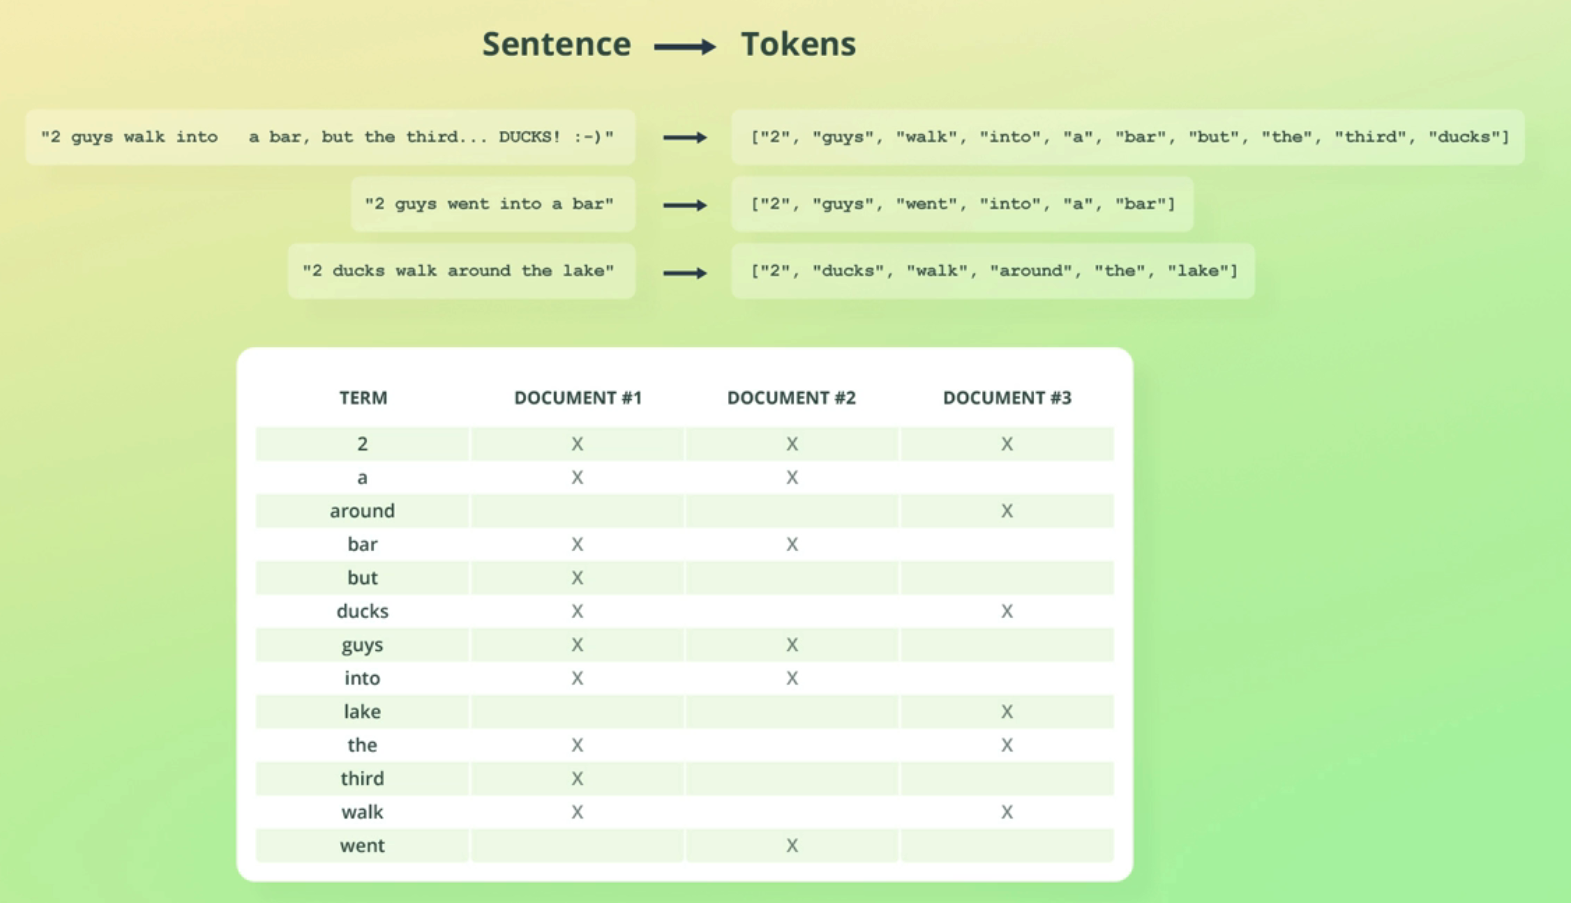Select the "Sentence" heading text
The height and width of the screenshot is (903, 1571).
click(556, 44)
